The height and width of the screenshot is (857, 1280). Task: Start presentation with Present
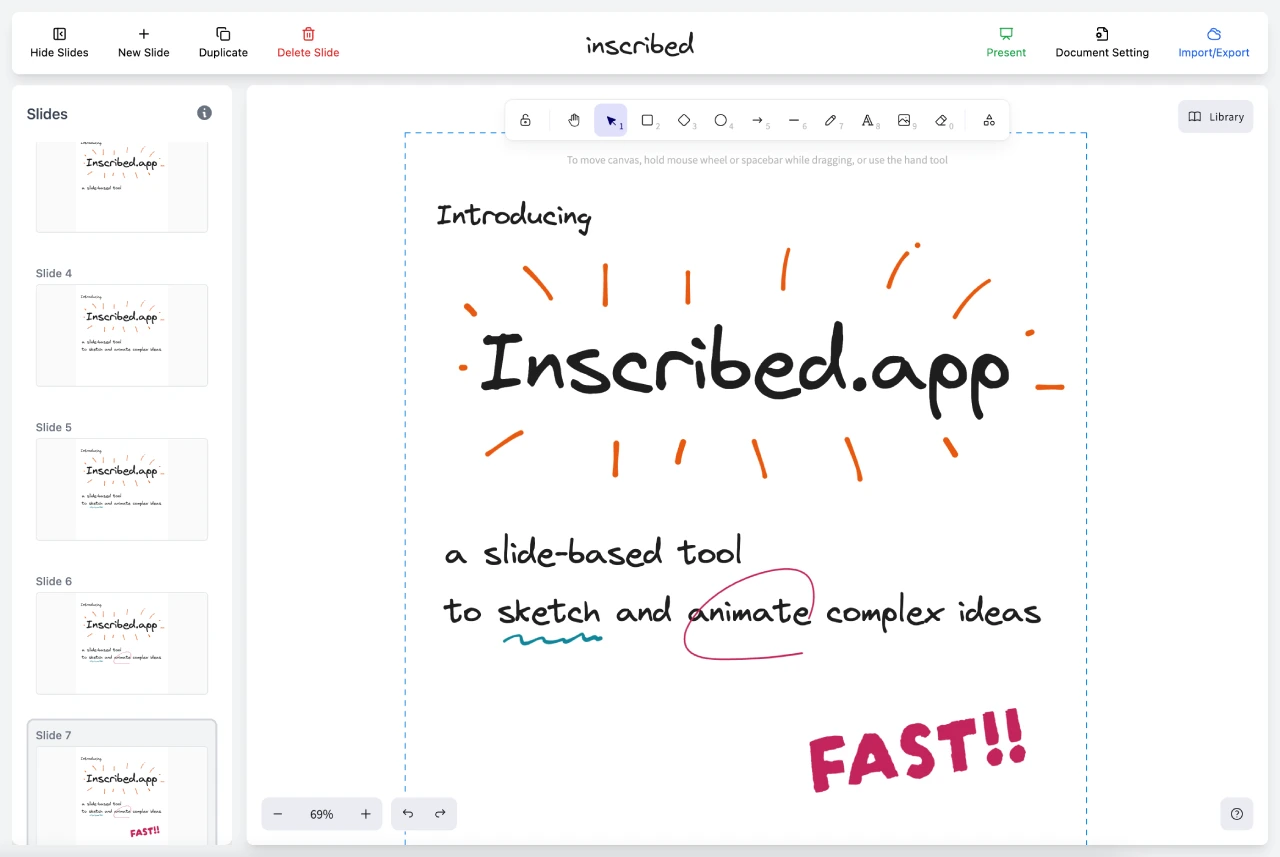point(1006,43)
